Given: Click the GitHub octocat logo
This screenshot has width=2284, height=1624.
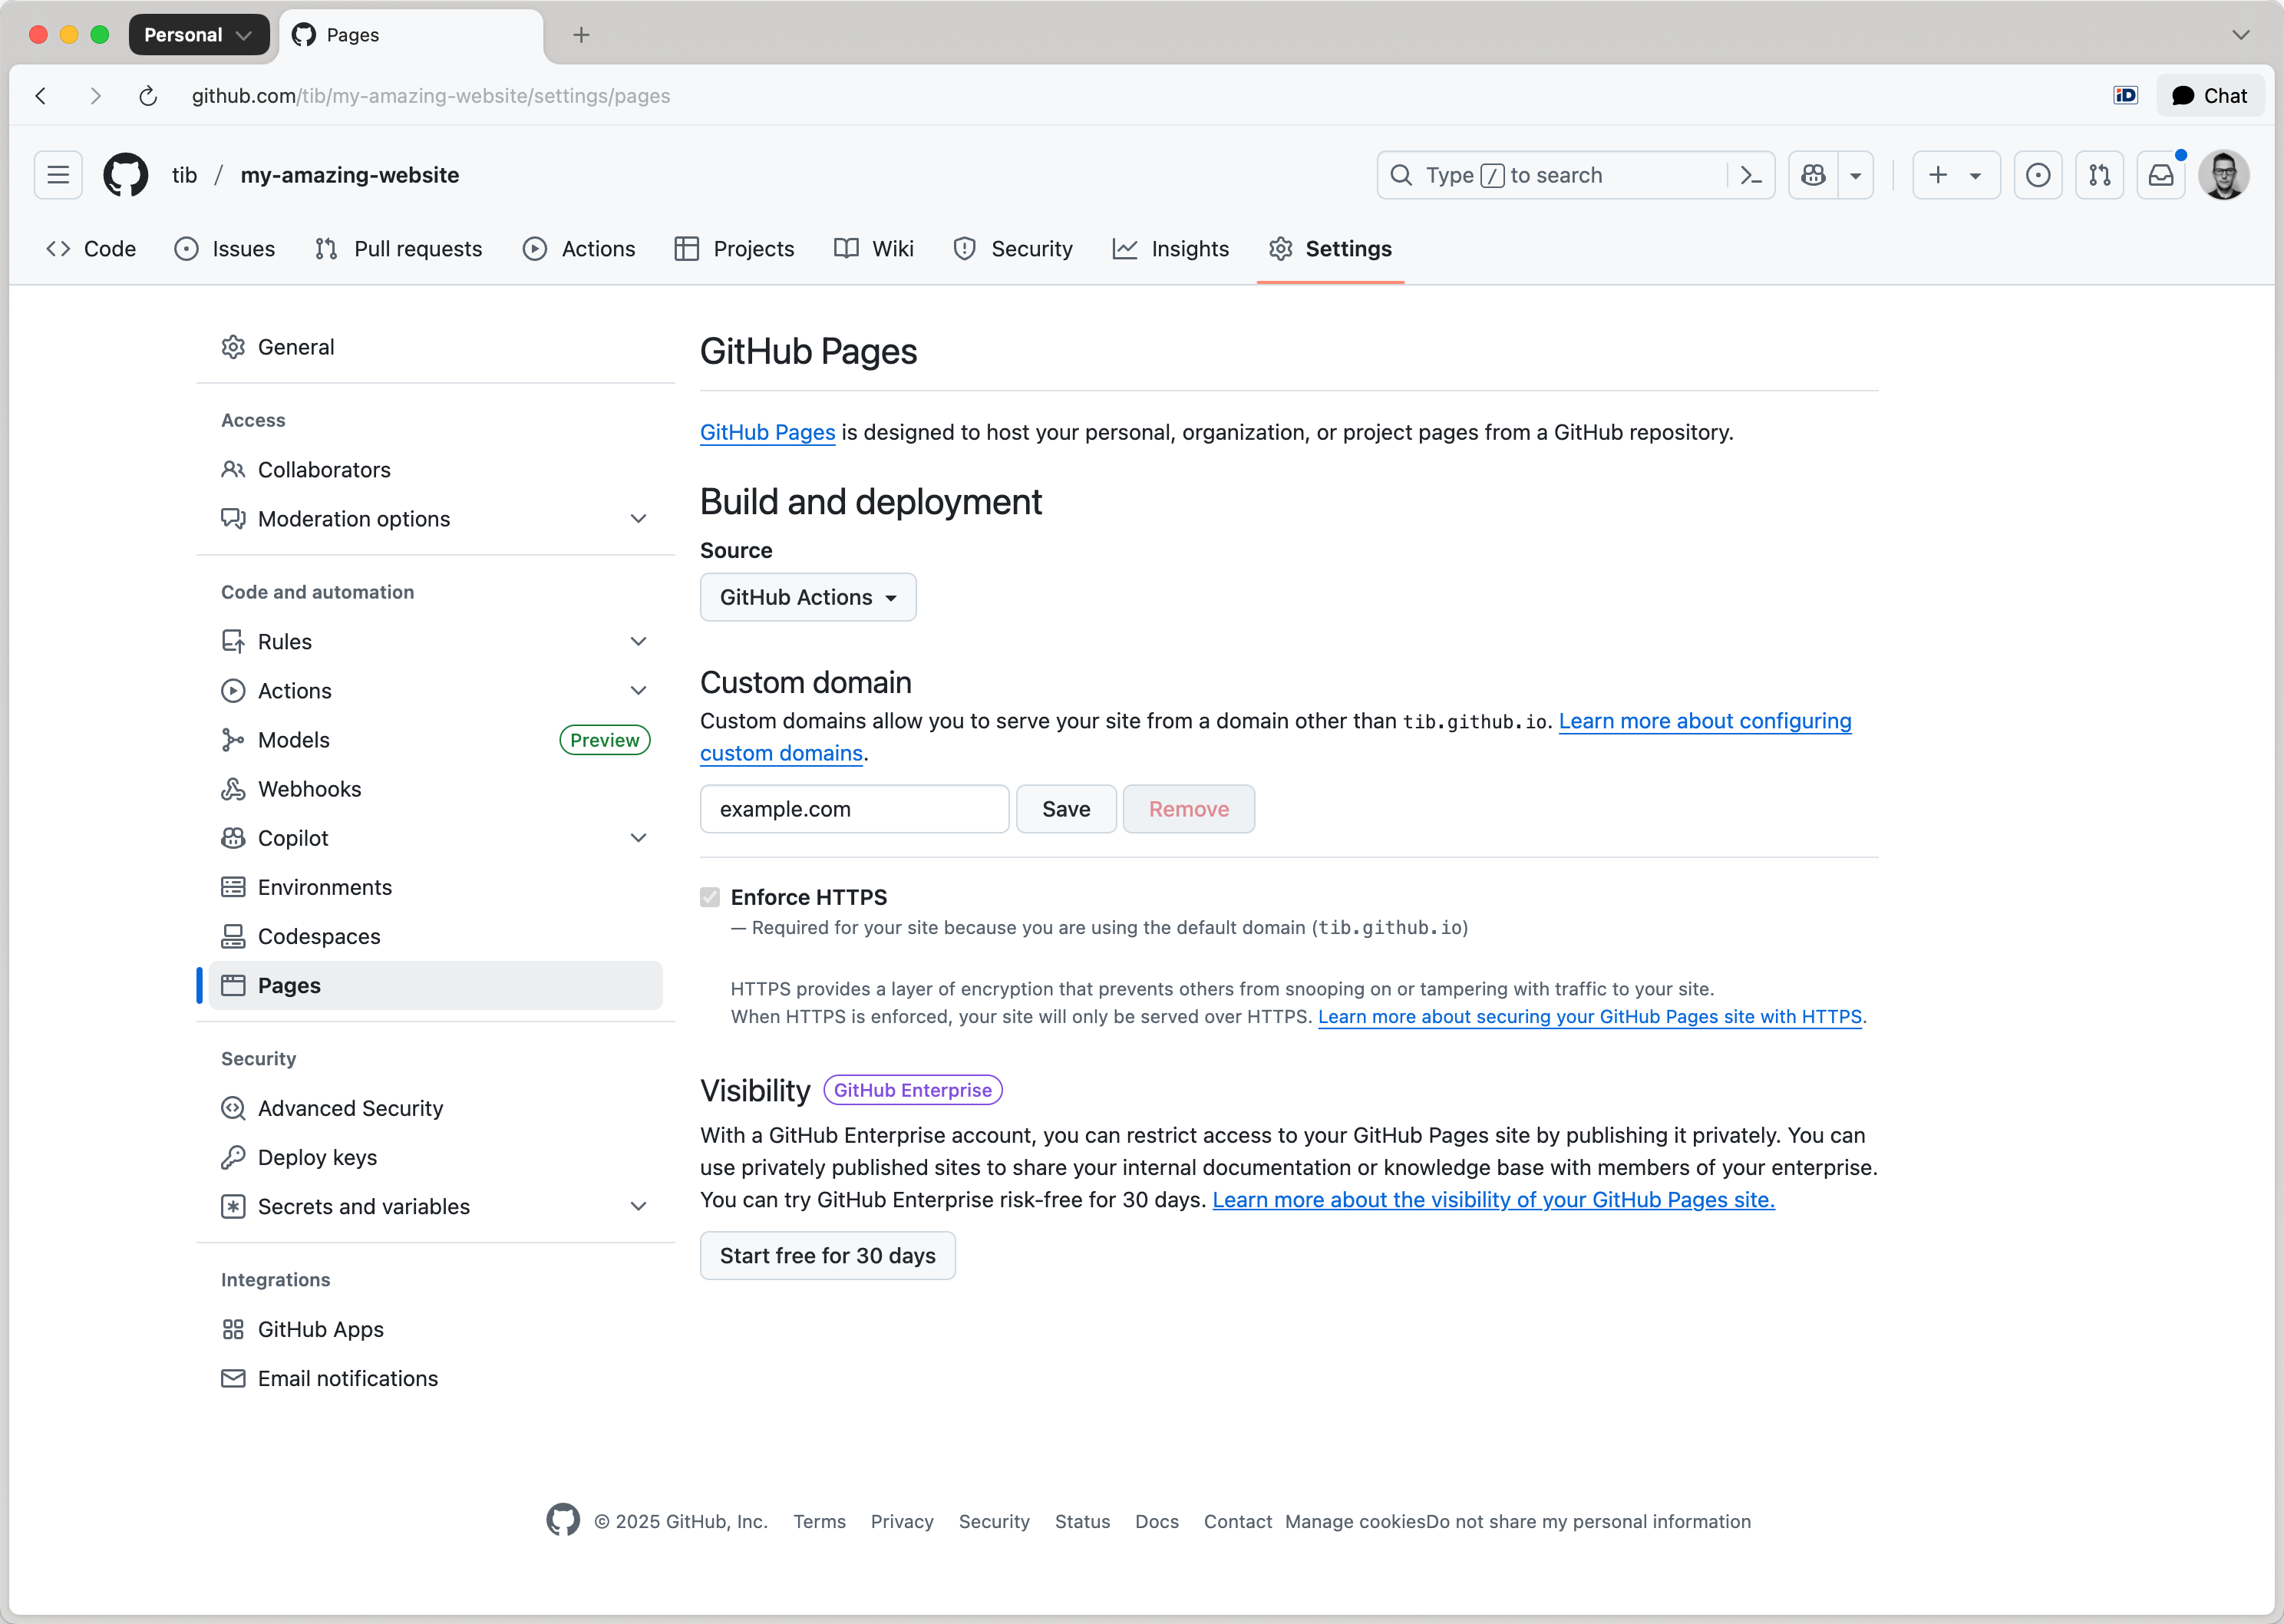Looking at the screenshot, I should coord(125,175).
